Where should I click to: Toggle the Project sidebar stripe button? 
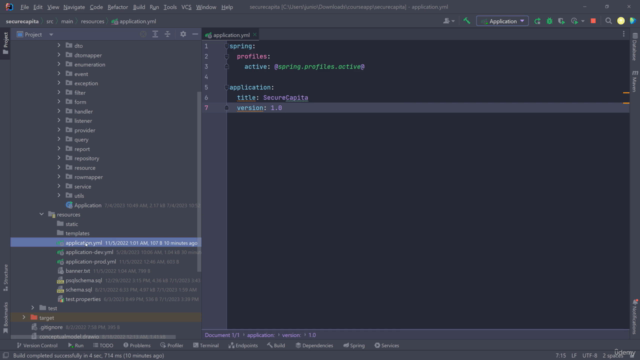(6, 43)
